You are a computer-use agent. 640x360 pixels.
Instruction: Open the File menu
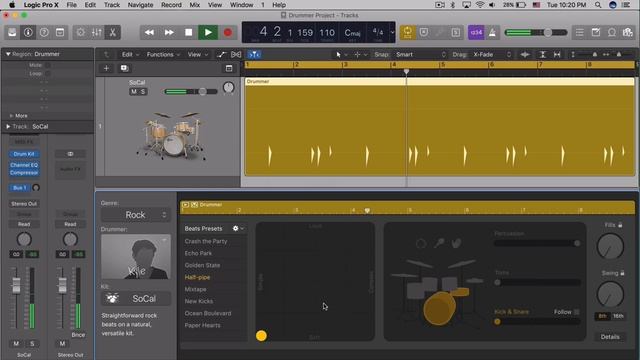(71, 5)
